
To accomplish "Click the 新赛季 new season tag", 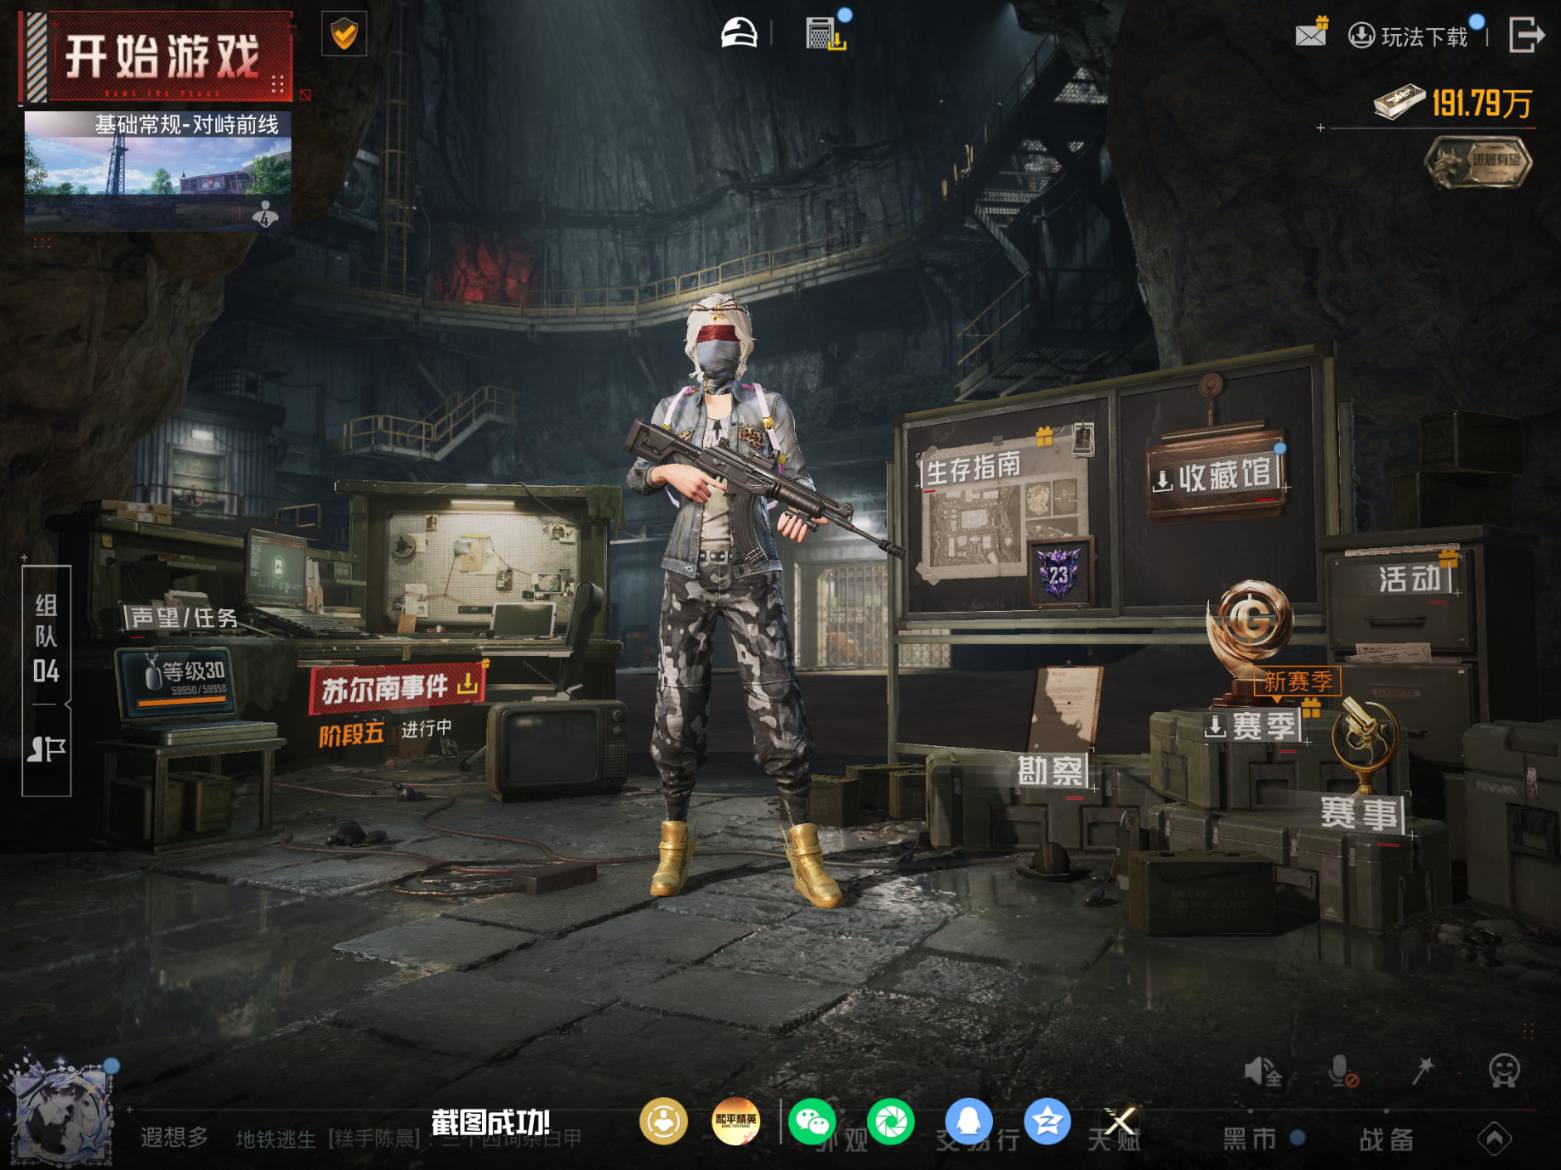I will click(x=1297, y=682).
